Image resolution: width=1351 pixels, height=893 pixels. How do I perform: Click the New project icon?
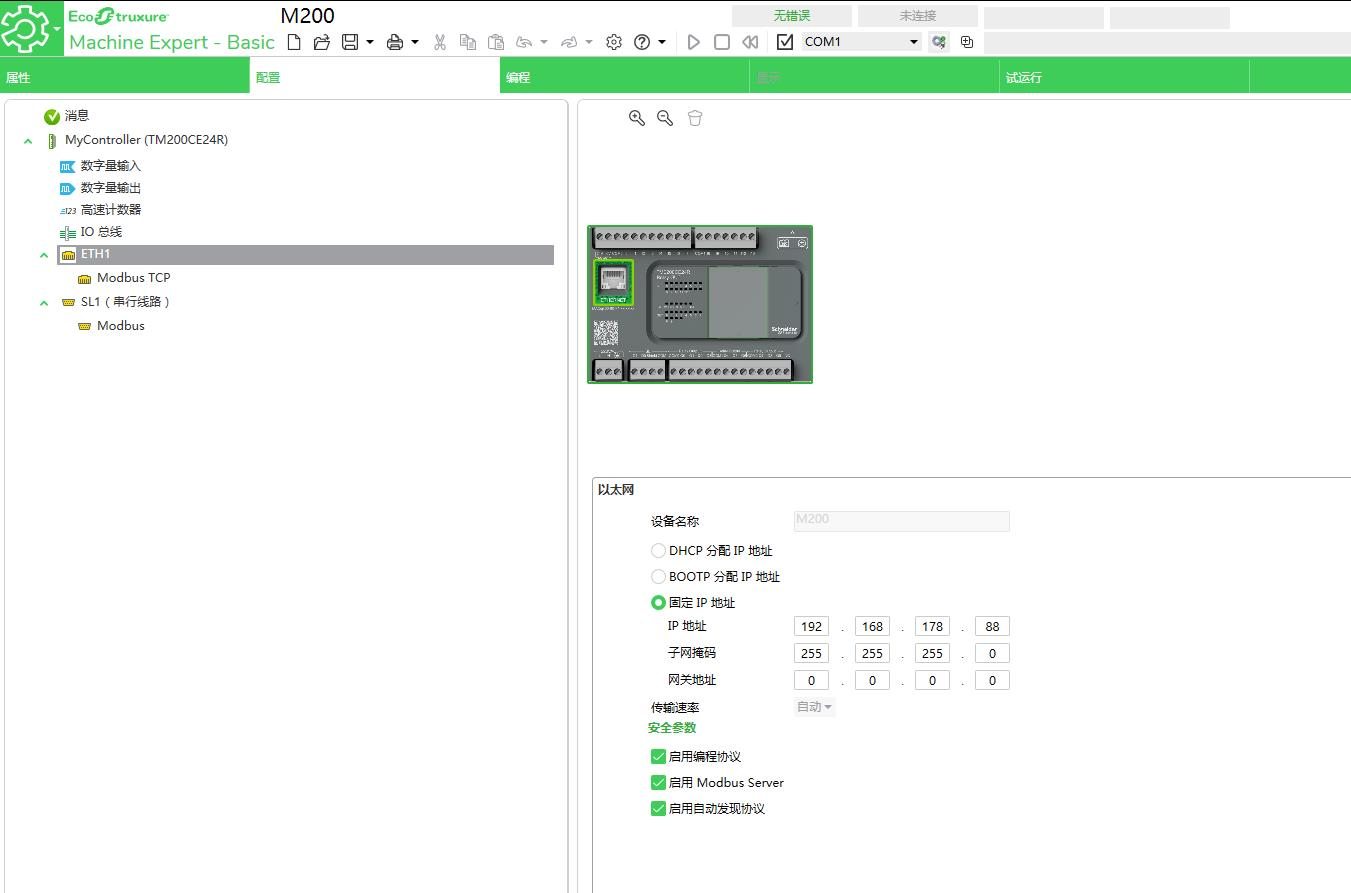click(294, 42)
